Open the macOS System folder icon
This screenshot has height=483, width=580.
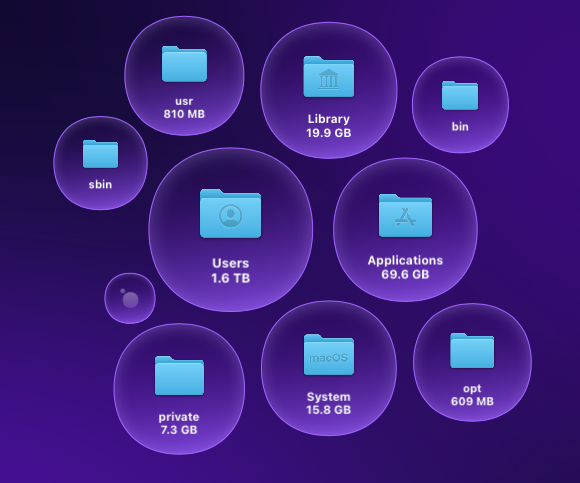tap(329, 355)
